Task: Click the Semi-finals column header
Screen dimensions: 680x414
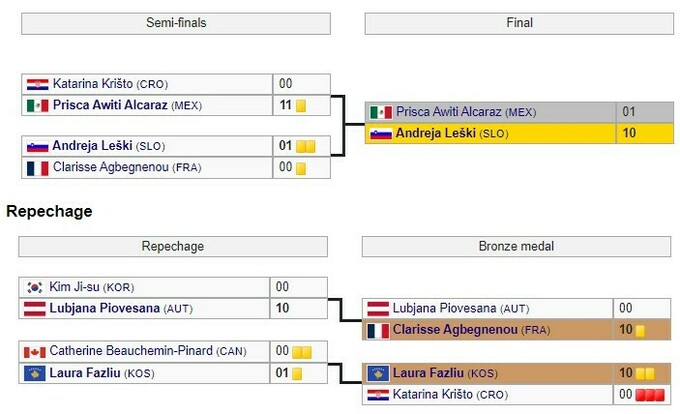Action: point(176,23)
